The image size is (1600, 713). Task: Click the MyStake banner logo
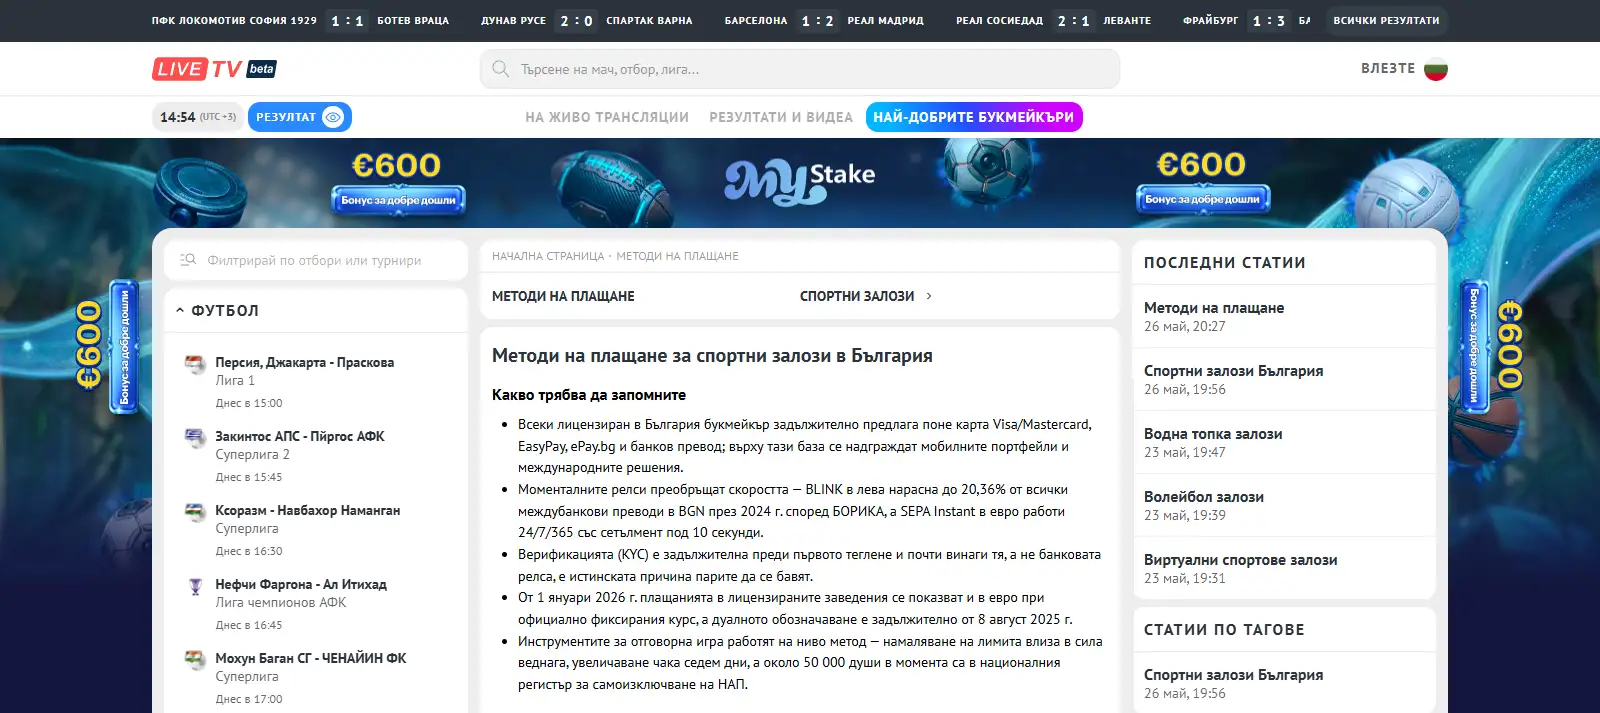click(x=799, y=181)
